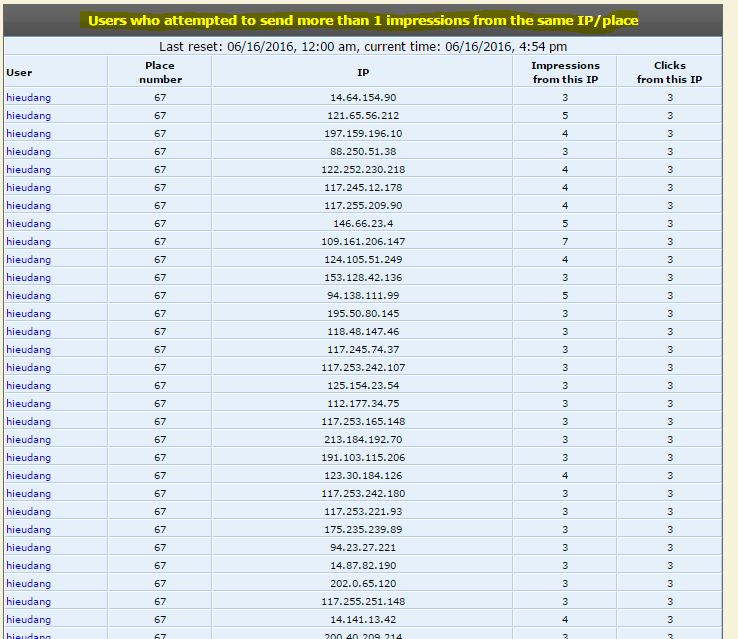This screenshot has width=738, height=639.
Task: Select IP address 14.64.154.90
Action: 363,97
